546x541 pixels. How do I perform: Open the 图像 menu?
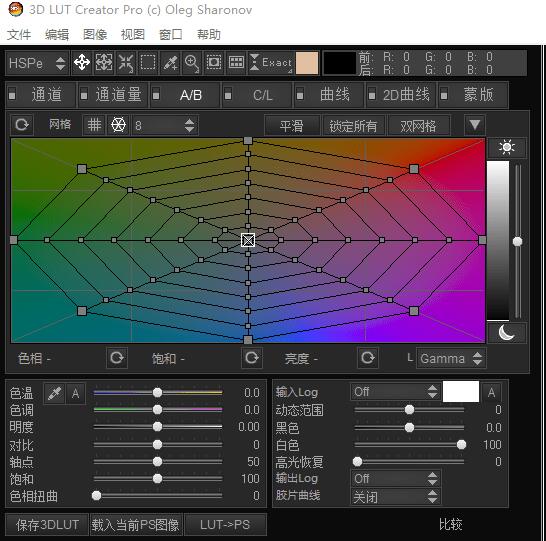pyautogui.click(x=95, y=35)
